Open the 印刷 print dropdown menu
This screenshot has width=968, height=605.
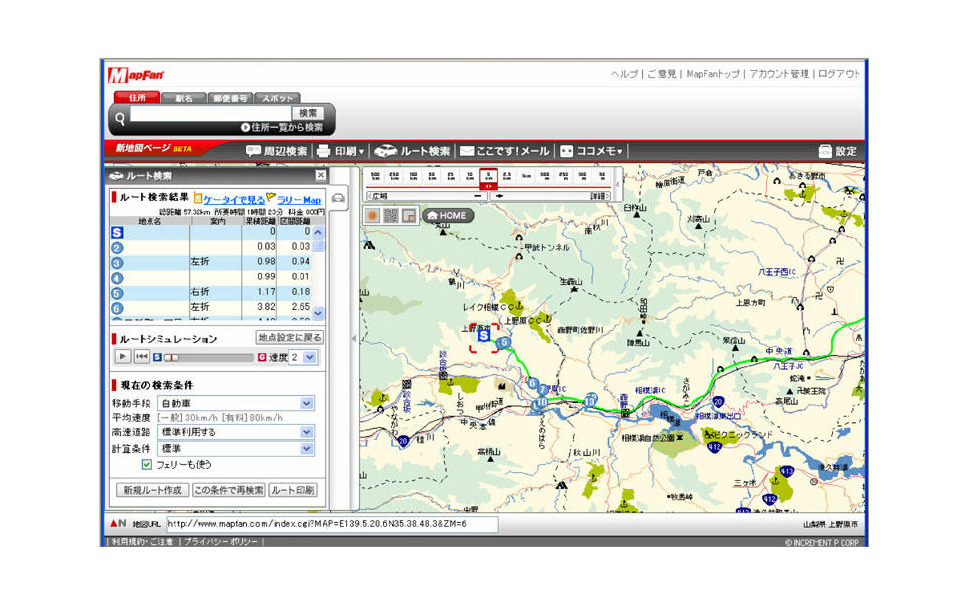click(340, 151)
